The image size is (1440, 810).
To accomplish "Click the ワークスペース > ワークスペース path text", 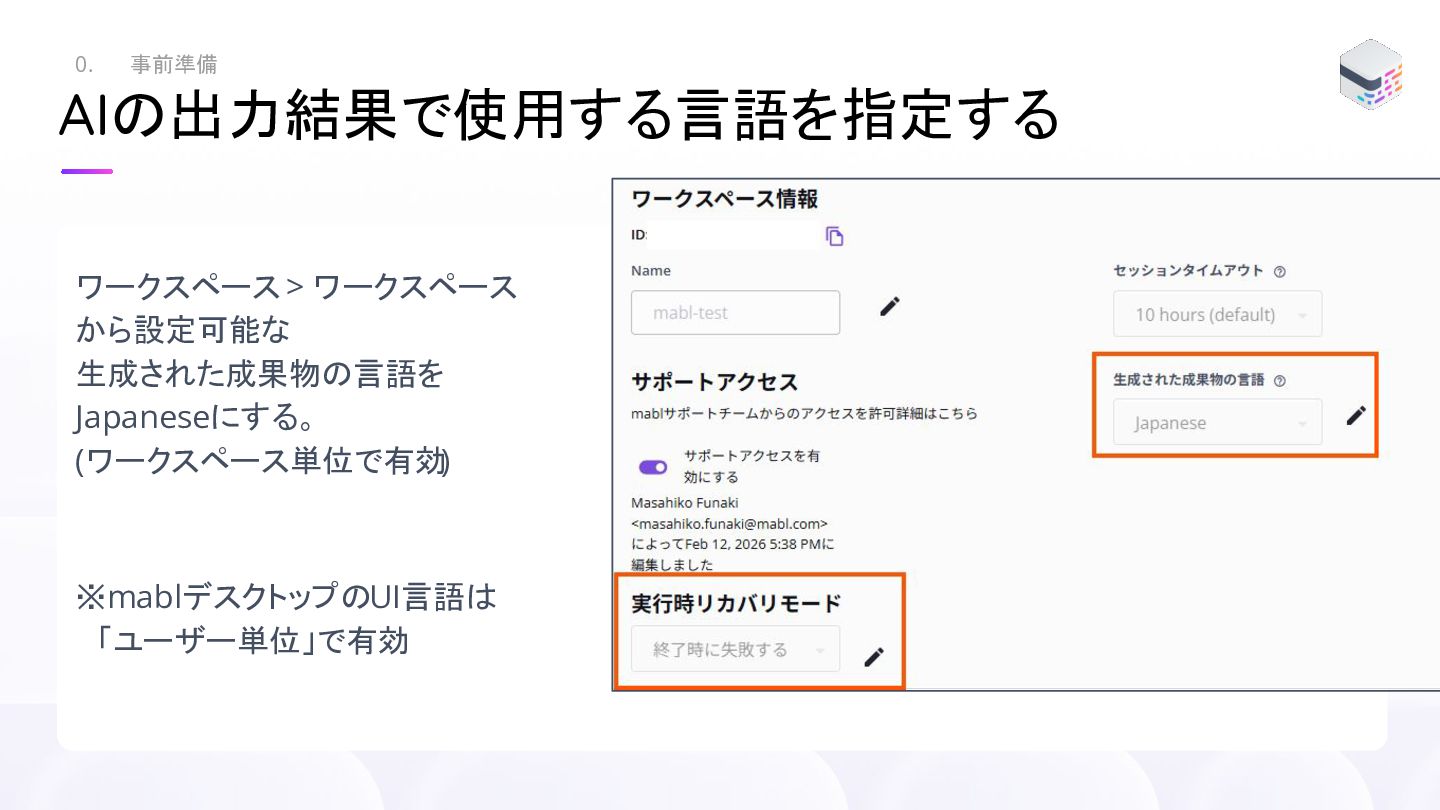I will tap(297, 287).
